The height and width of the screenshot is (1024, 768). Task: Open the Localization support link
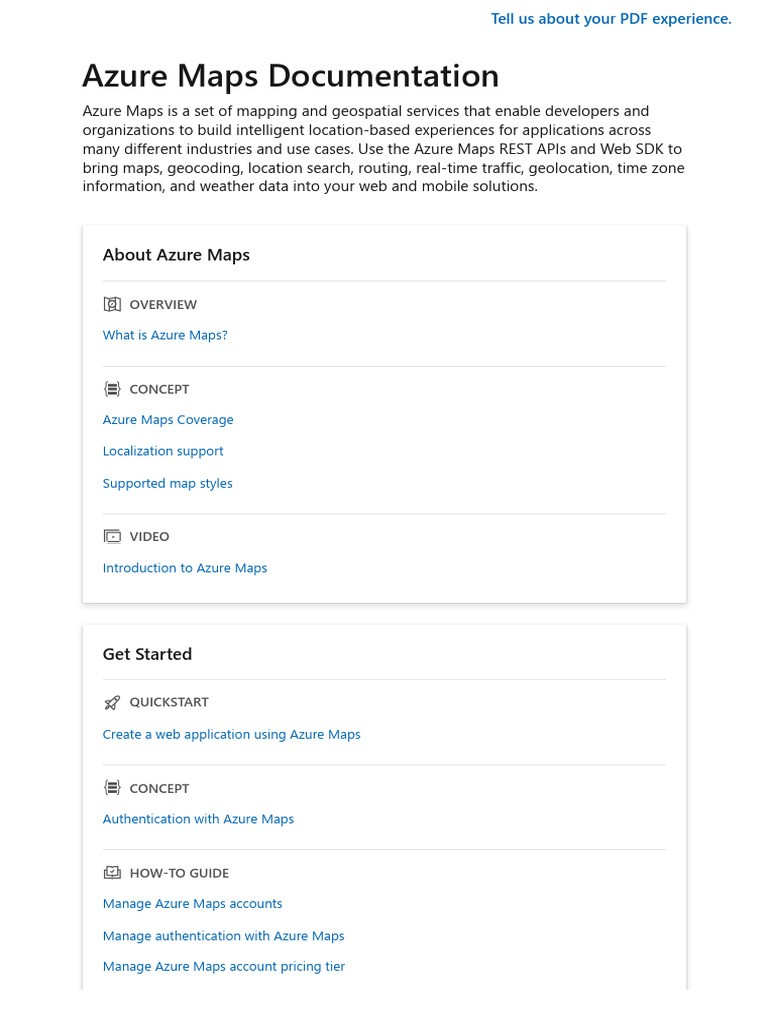tap(163, 451)
